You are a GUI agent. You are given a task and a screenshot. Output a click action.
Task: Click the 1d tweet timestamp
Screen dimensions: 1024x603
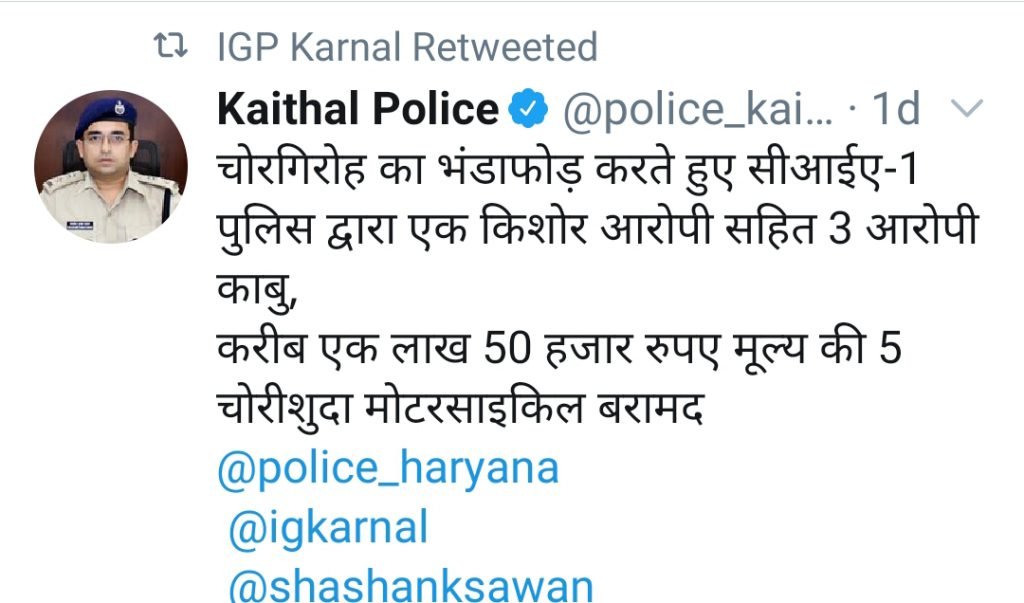point(896,108)
